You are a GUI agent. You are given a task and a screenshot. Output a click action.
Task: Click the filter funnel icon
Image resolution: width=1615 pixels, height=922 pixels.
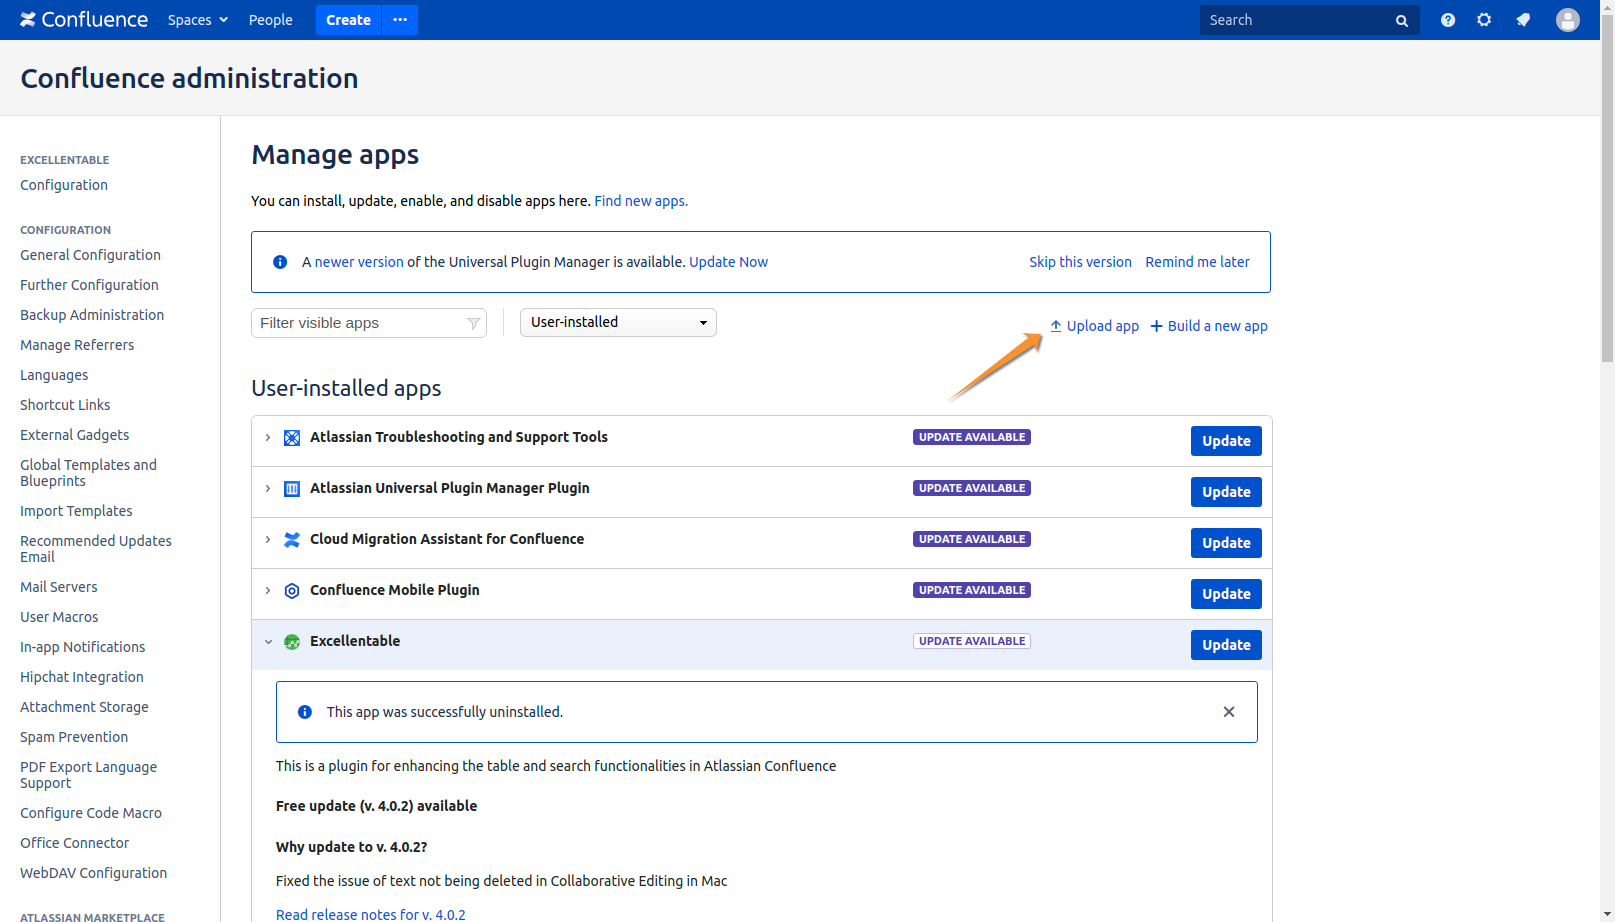coord(474,323)
